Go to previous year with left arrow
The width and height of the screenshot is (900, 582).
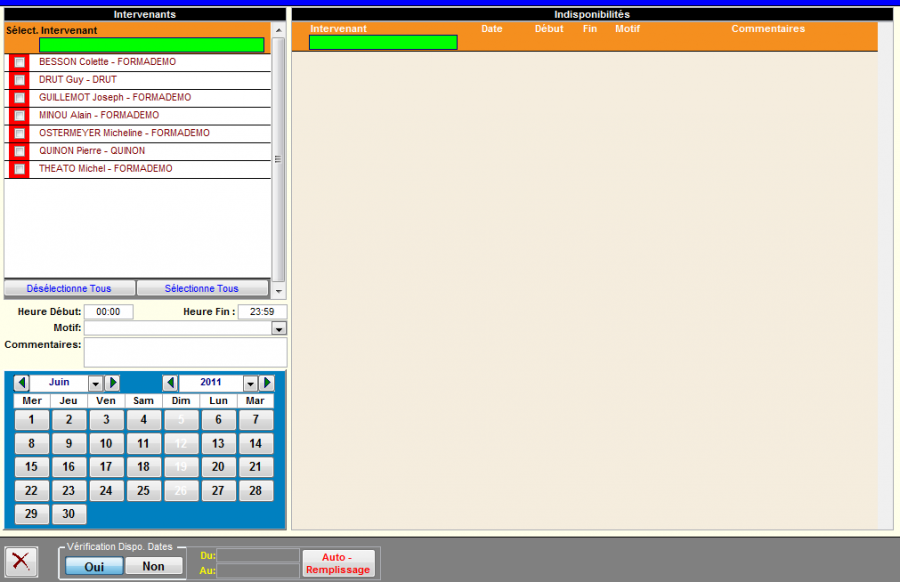170,383
